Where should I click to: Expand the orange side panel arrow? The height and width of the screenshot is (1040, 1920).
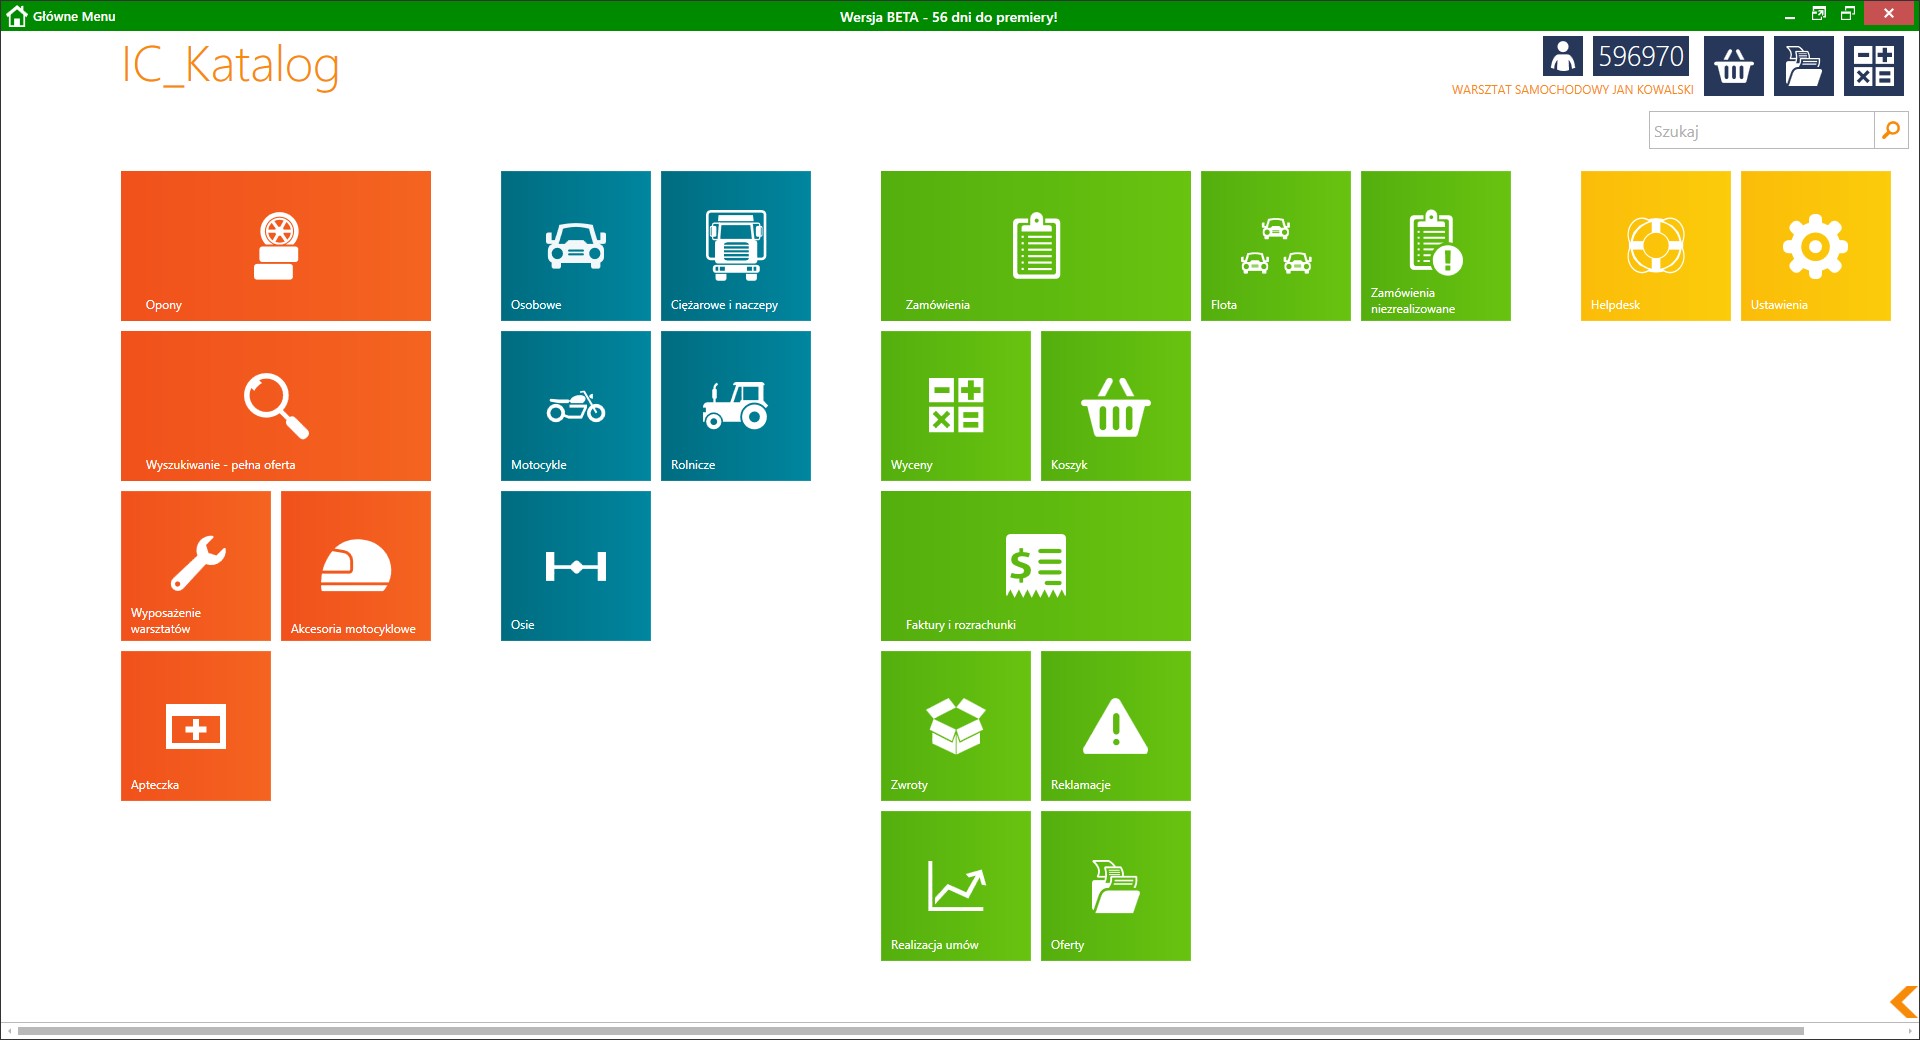[x=1903, y=1001]
